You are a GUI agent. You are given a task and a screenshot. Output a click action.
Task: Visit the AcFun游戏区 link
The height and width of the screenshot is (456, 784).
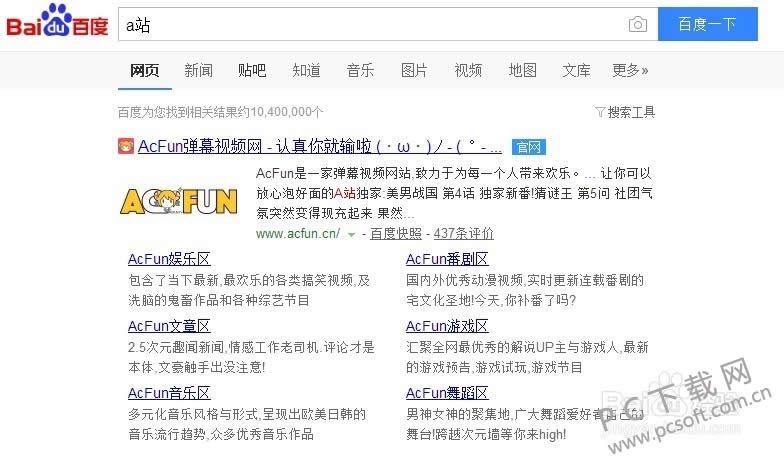click(x=447, y=326)
